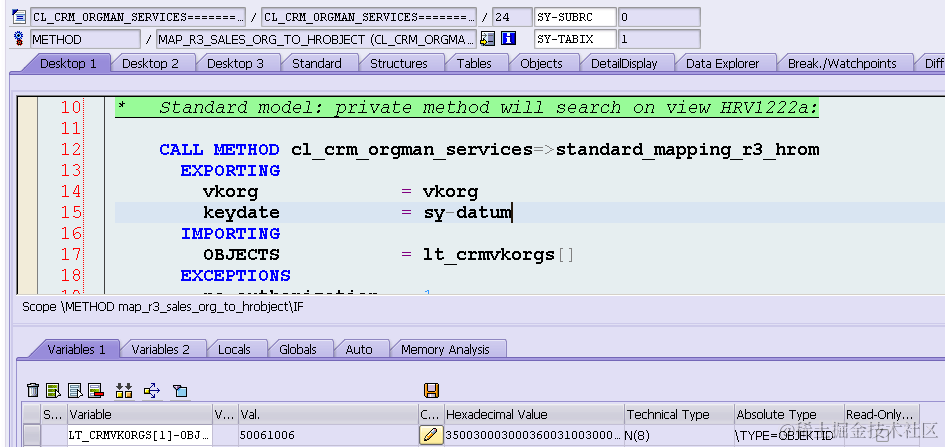The image size is (945, 447).
Task: Open the Globals tab
Action: [x=298, y=349]
